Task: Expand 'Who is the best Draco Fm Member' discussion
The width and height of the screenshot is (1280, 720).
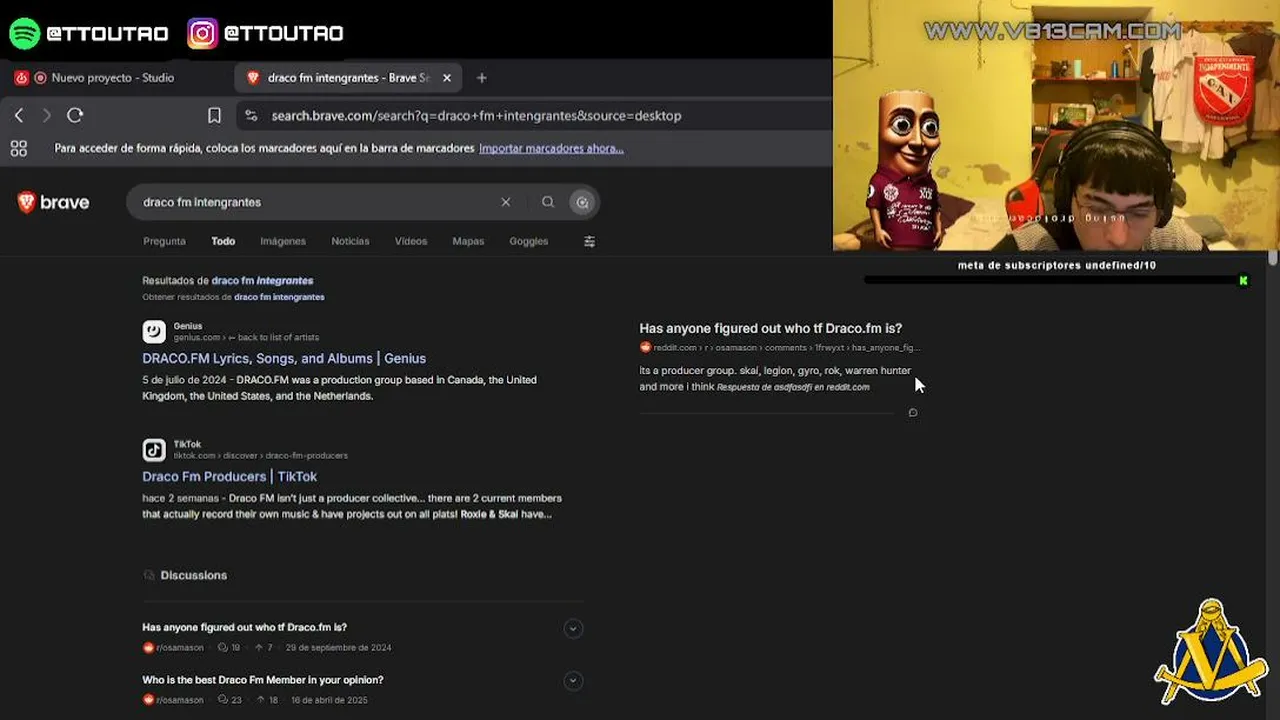Action: [573, 681]
